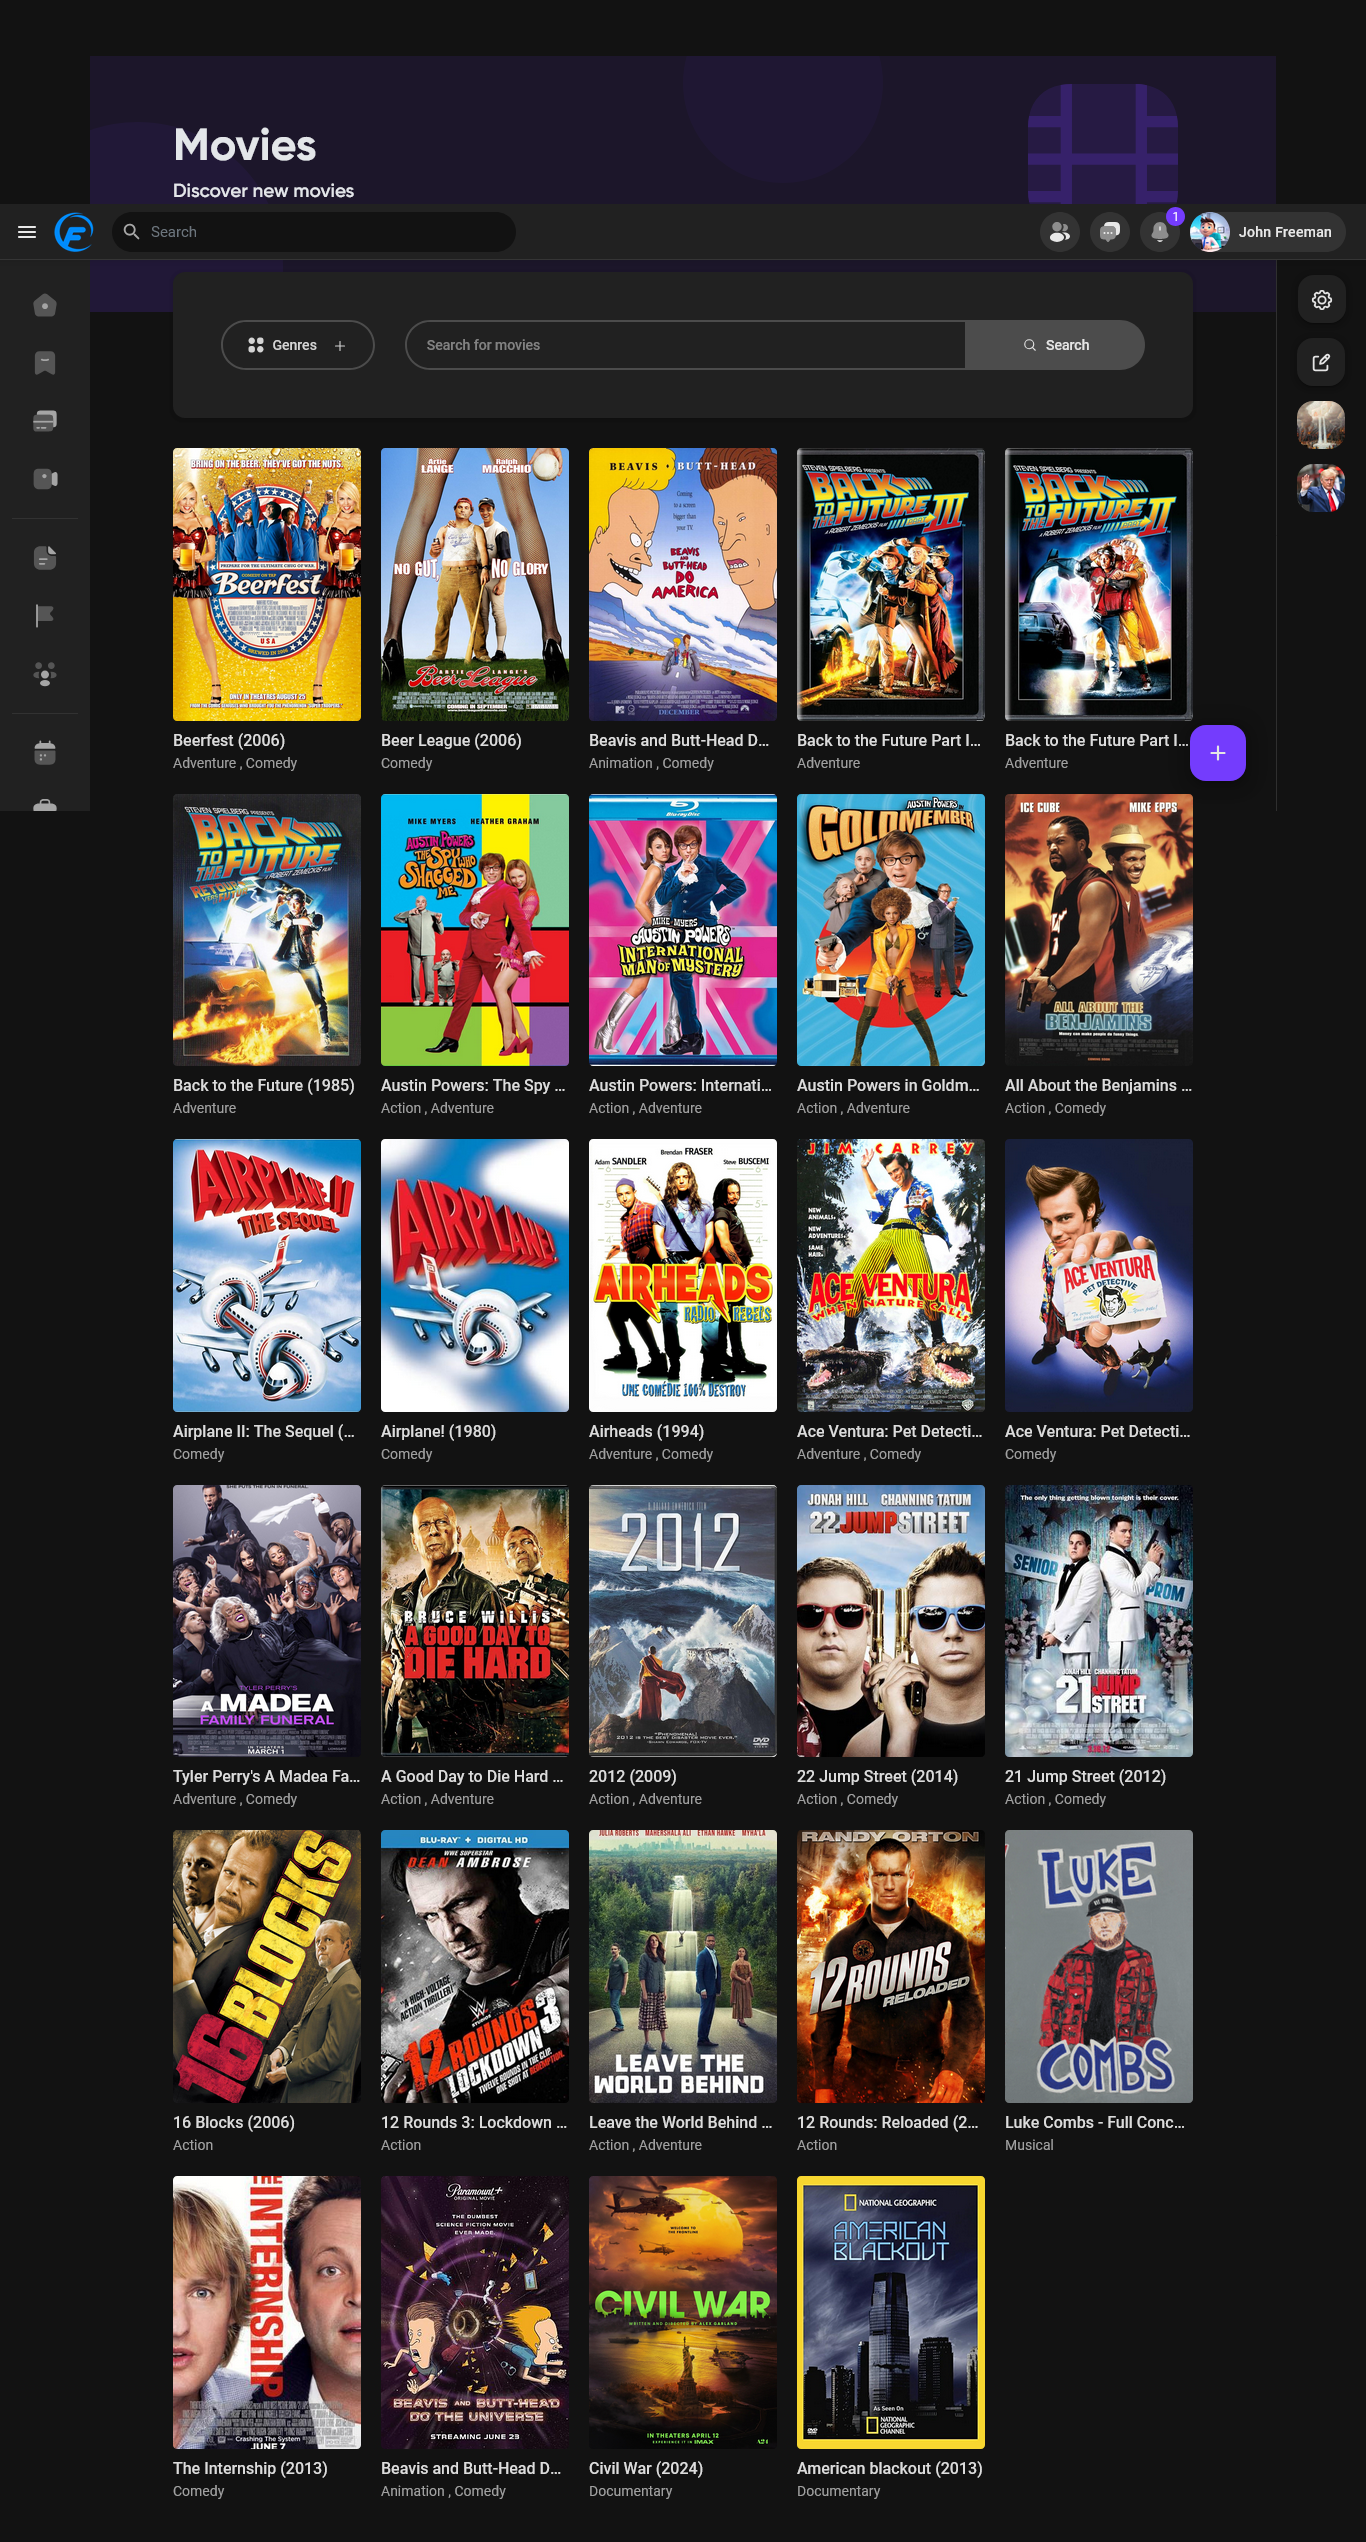Open the Beer League poster
The height and width of the screenshot is (2542, 1366).
pos(475,584)
